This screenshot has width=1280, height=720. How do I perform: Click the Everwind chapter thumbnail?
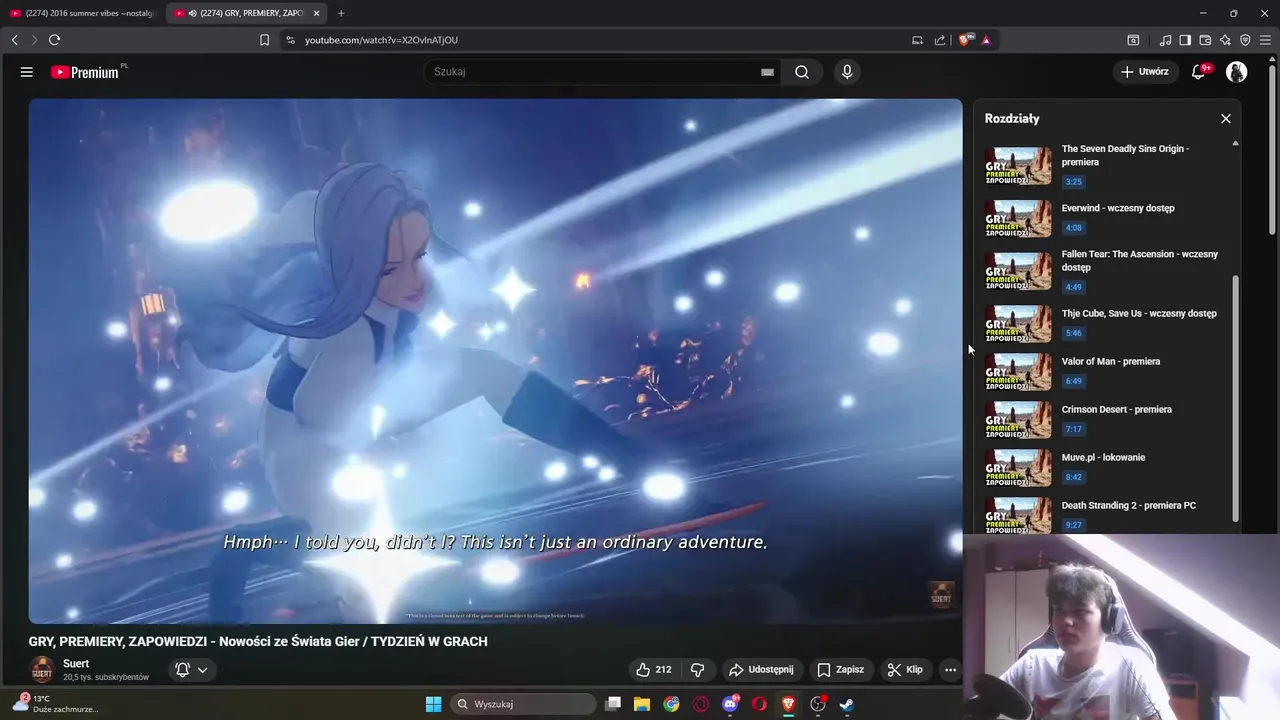(x=1018, y=219)
